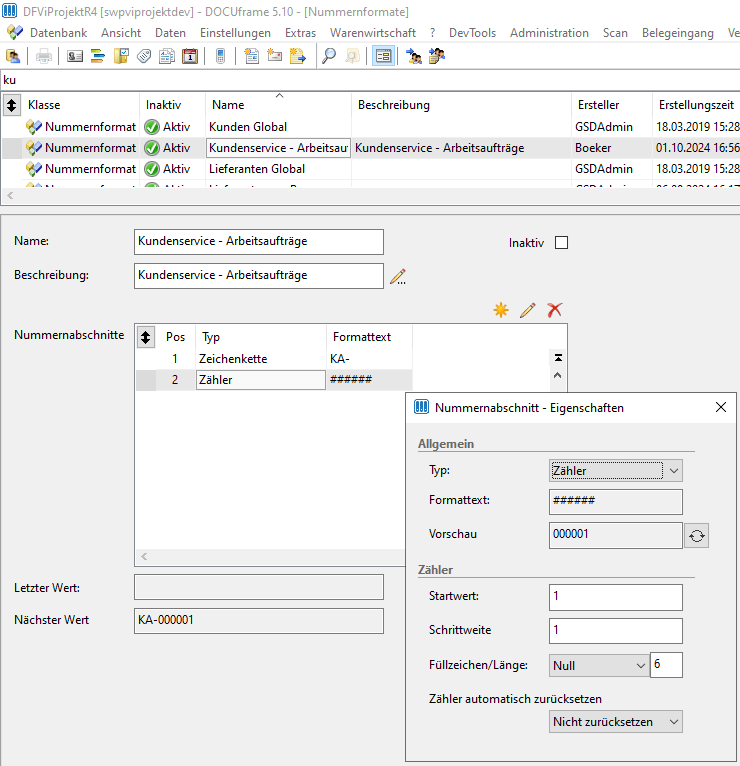Click the assign users arrow toolbar icon

pos(414,57)
